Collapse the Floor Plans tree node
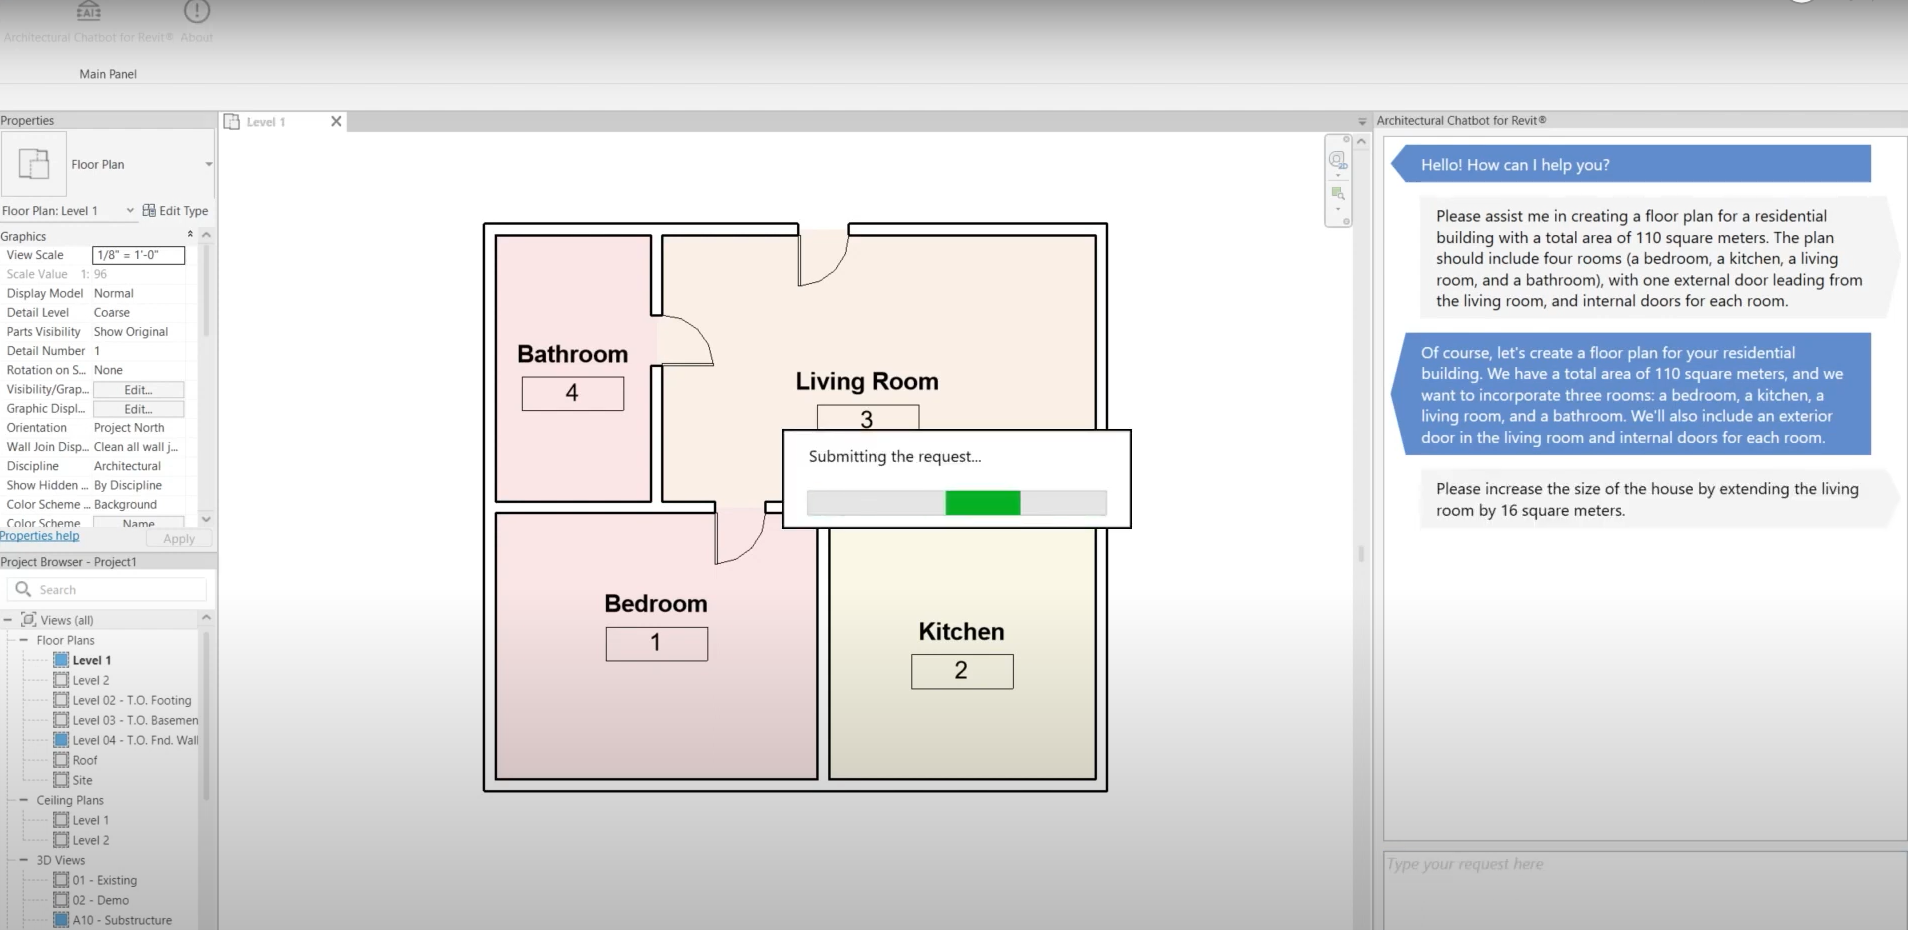 [23, 640]
